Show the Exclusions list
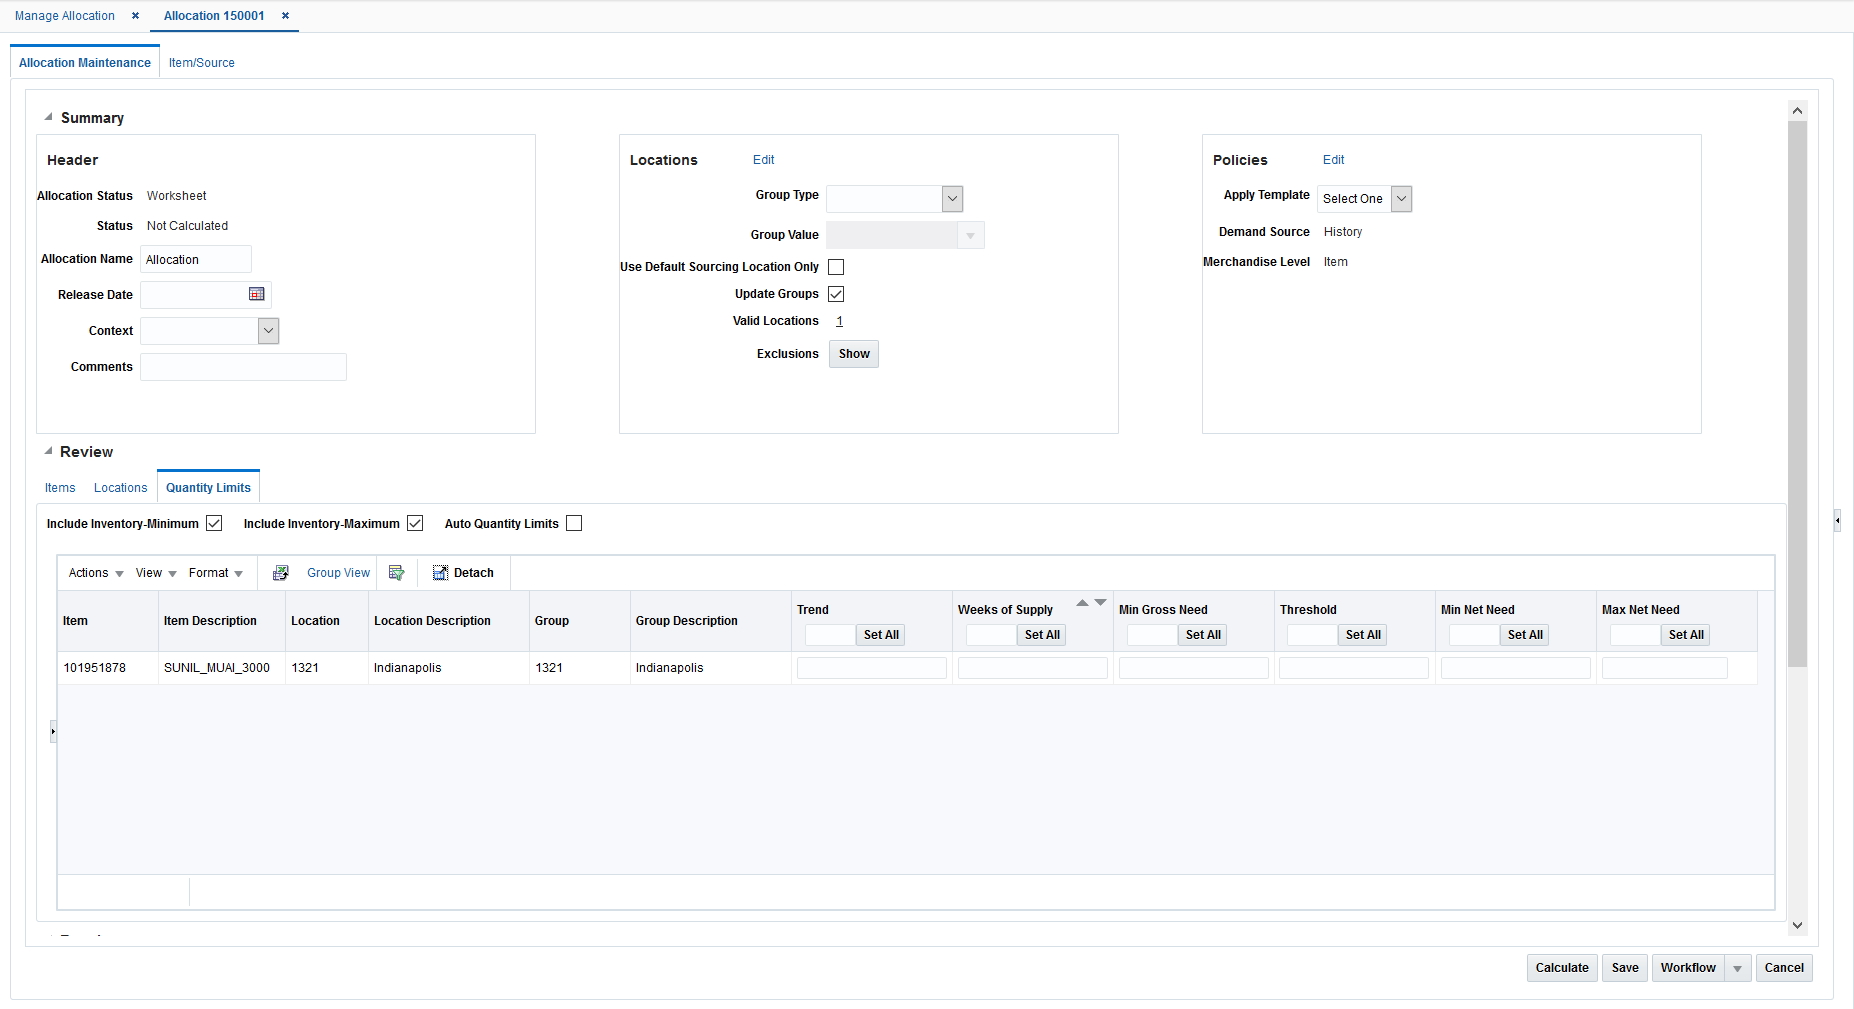1854x1009 pixels. [853, 353]
